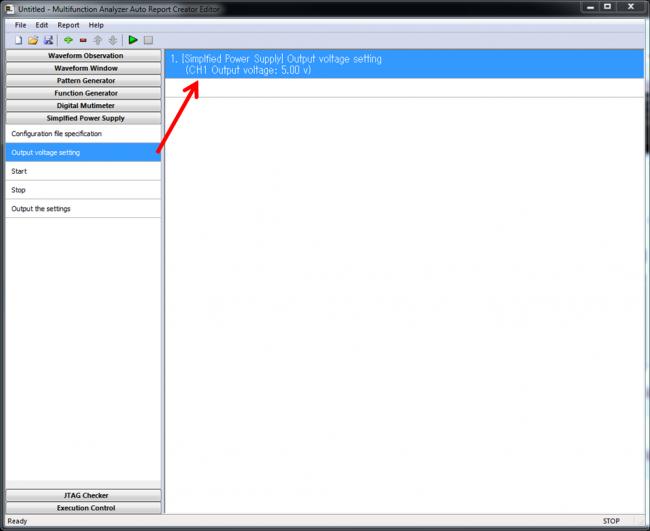Click the Ready status bar text

point(17,521)
